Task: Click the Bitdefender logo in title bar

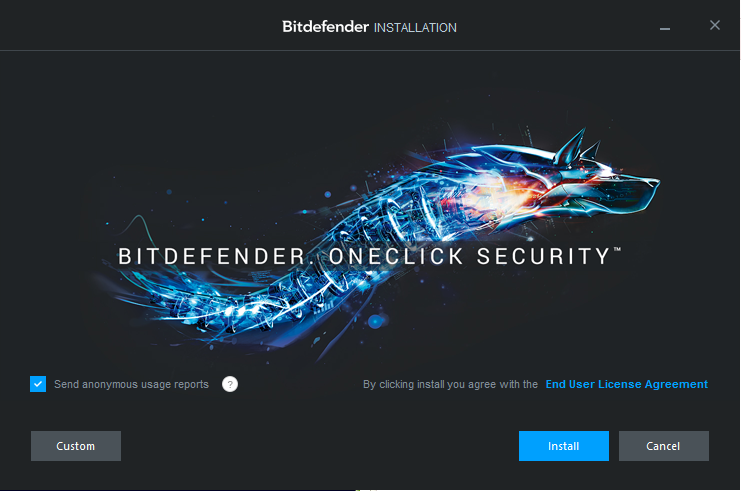Action: pos(325,26)
